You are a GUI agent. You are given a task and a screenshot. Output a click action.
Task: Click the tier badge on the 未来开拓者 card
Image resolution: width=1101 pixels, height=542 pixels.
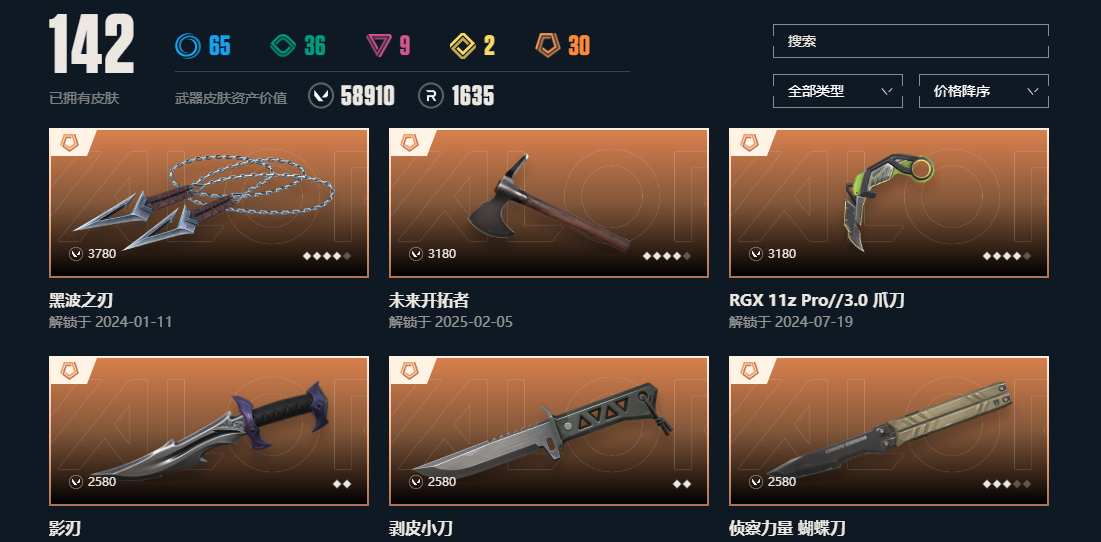pyautogui.click(x=409, y=143)
